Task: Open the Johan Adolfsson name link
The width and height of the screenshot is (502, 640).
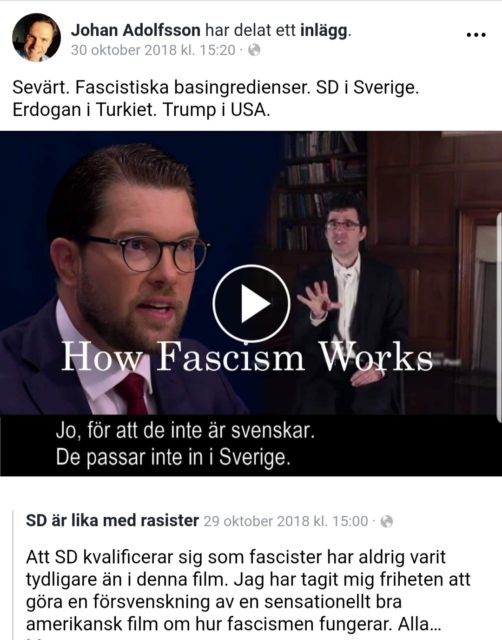Action: coord(135,30)
